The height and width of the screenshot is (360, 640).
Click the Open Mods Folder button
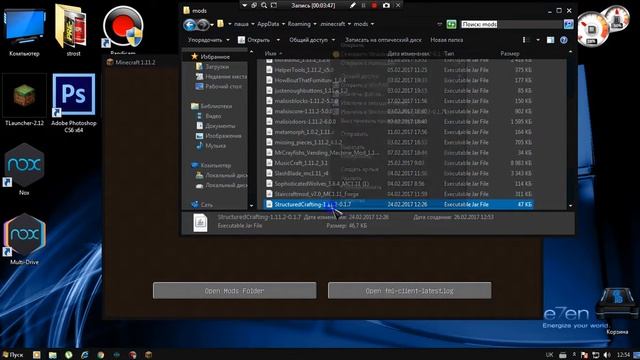pyautogui.click(x=235, y=291)
